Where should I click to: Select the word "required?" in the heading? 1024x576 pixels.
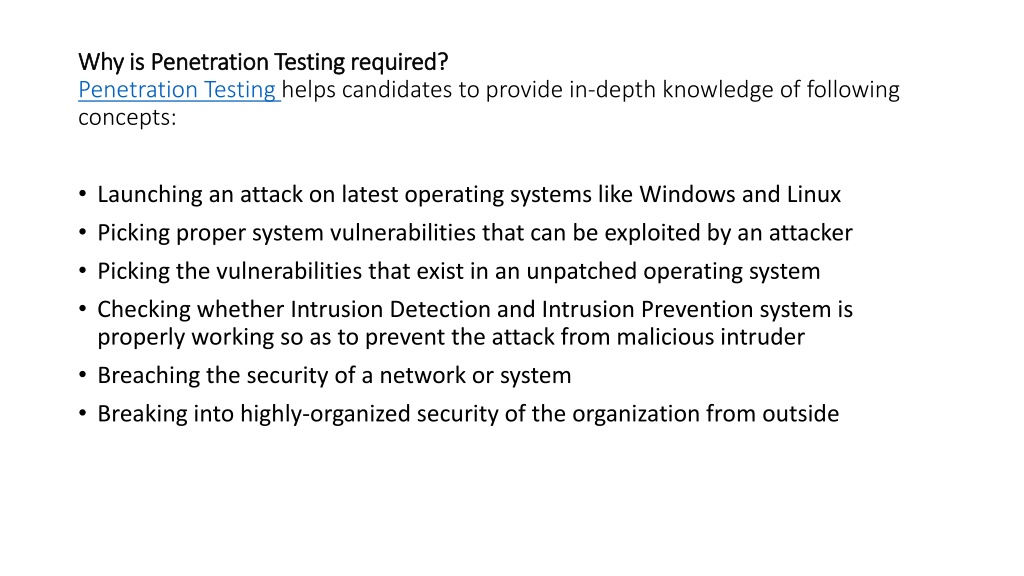(x=399, y=62)
